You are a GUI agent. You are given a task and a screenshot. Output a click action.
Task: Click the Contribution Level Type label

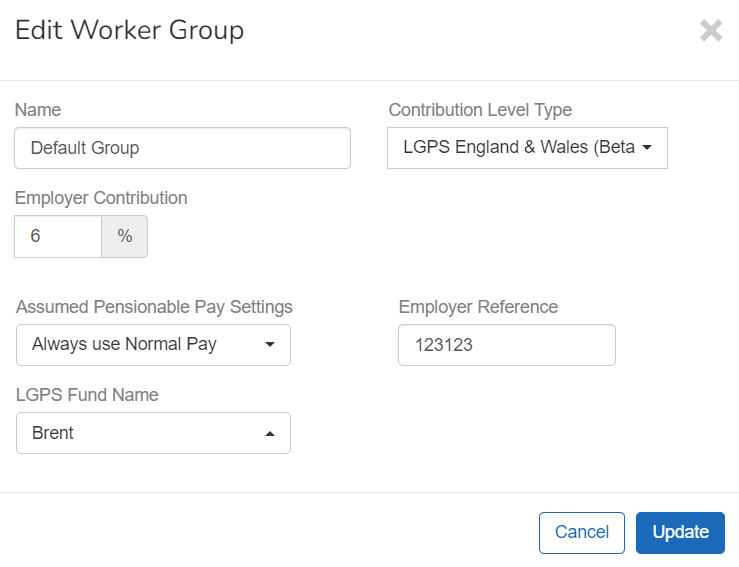click(x=480, y=110)
